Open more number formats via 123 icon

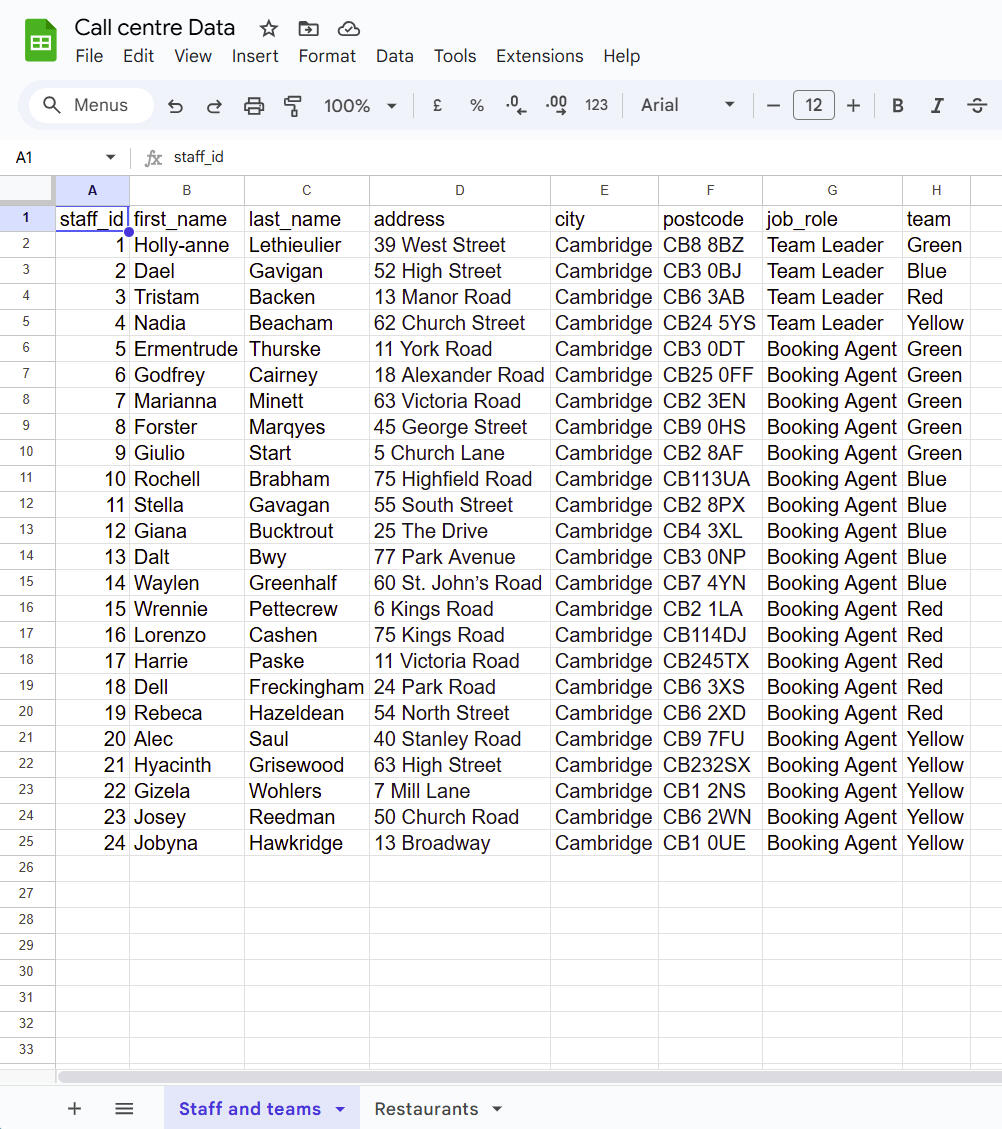(x=596, y=105)
